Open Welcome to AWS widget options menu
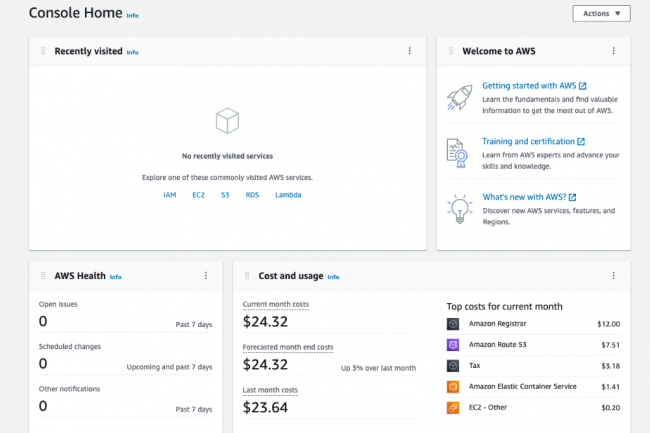This screenshot has width=650, height=433. (614, 51)
